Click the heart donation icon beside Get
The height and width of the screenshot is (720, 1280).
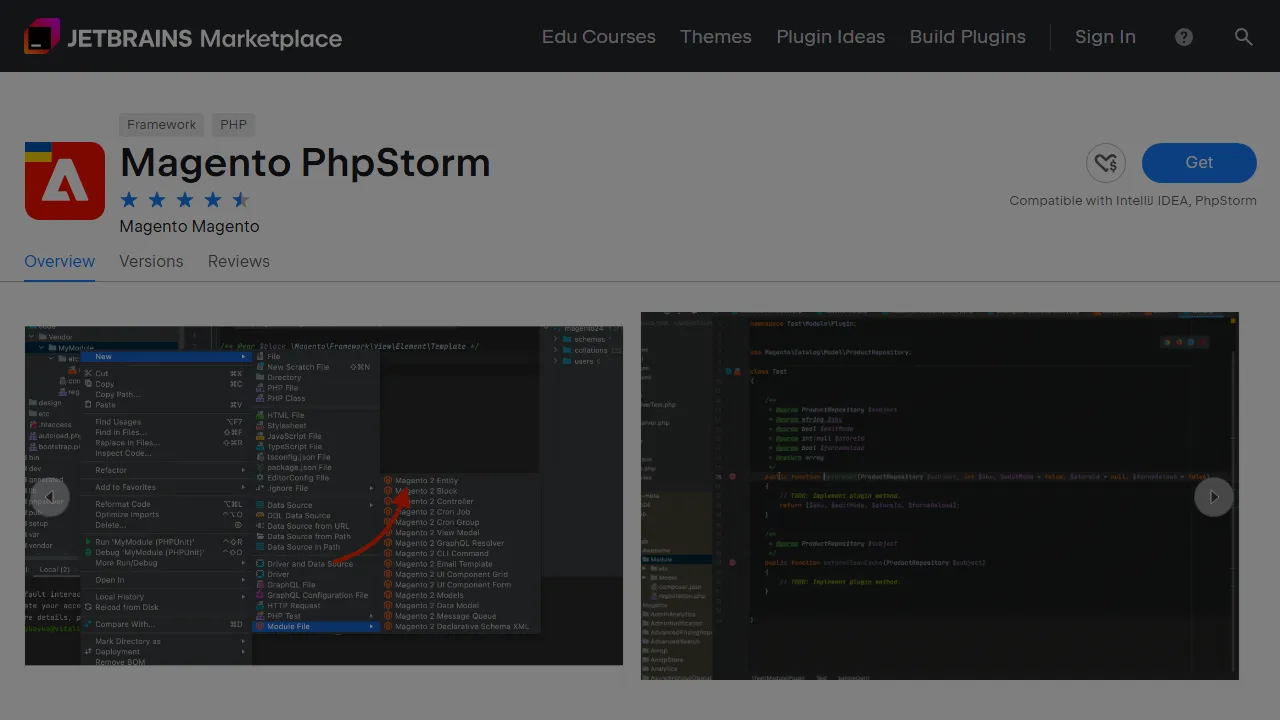pyautogui.click(x=1105, y=162)
